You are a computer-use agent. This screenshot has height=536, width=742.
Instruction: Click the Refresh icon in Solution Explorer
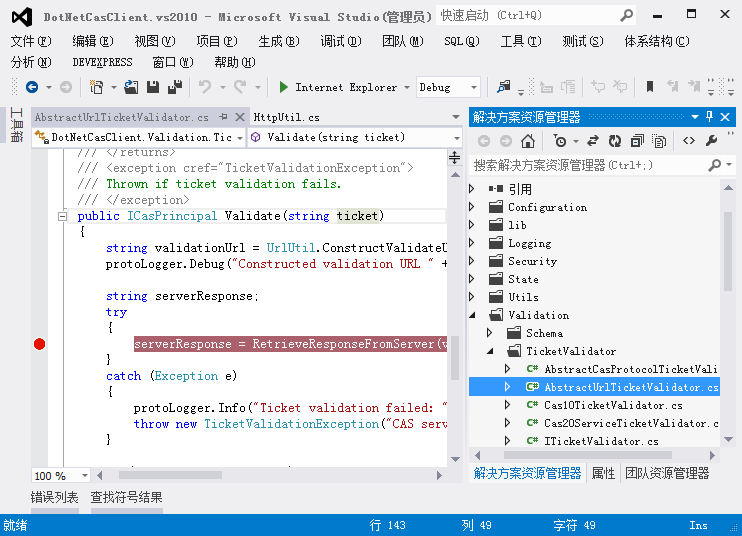[615, 141]
